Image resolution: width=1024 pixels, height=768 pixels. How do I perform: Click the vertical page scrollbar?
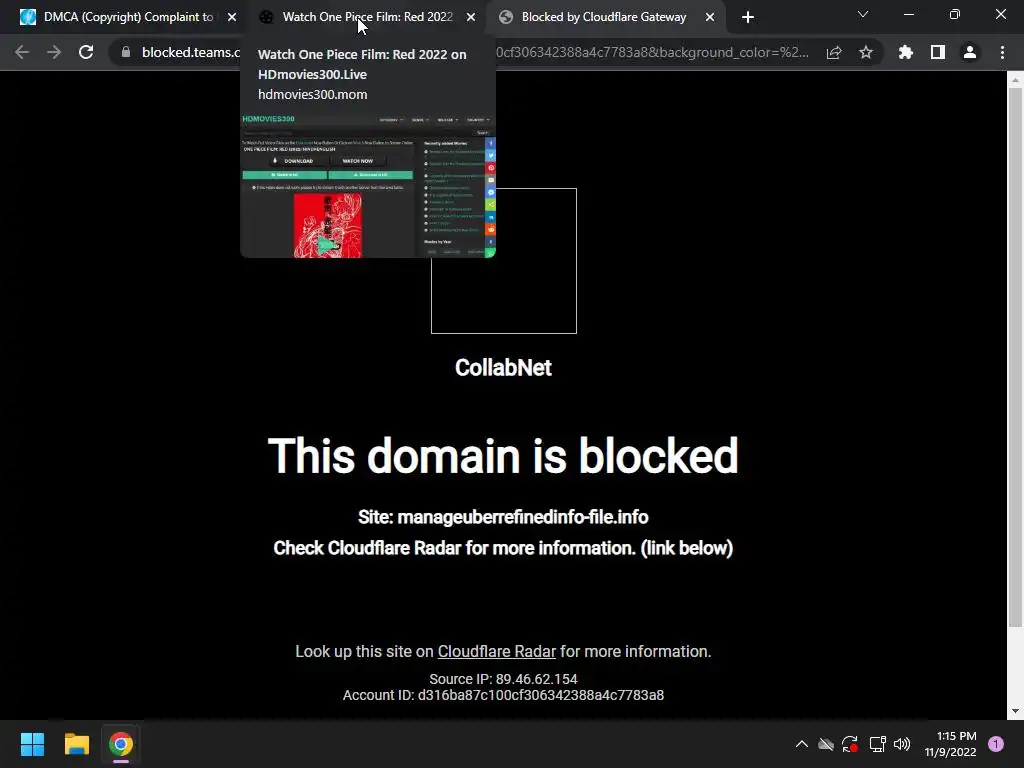click(1015, 358)
